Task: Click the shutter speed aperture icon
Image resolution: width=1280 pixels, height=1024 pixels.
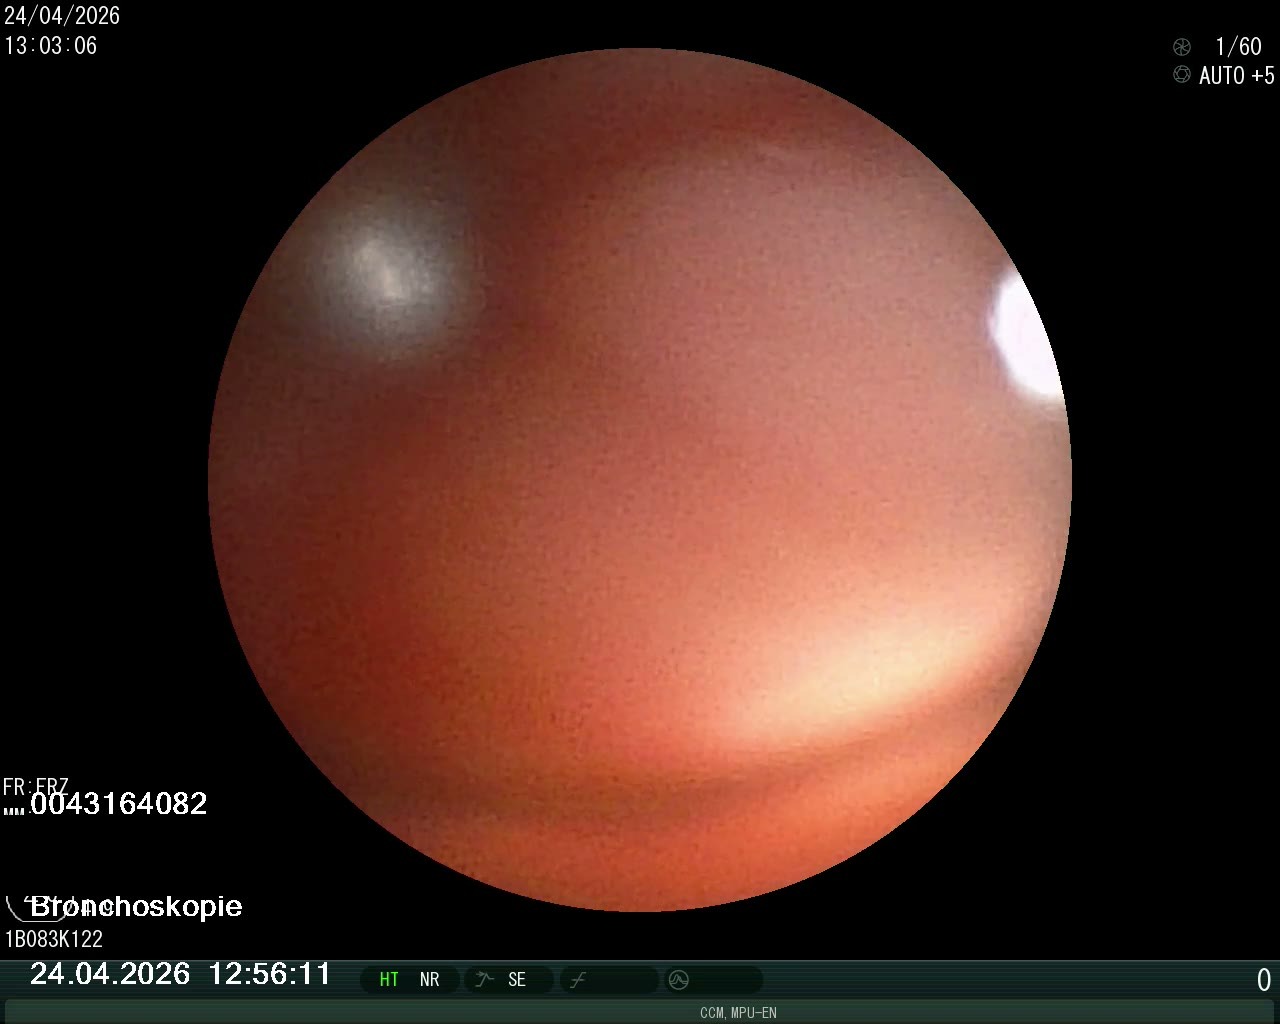Action: tap(1182, 47)
